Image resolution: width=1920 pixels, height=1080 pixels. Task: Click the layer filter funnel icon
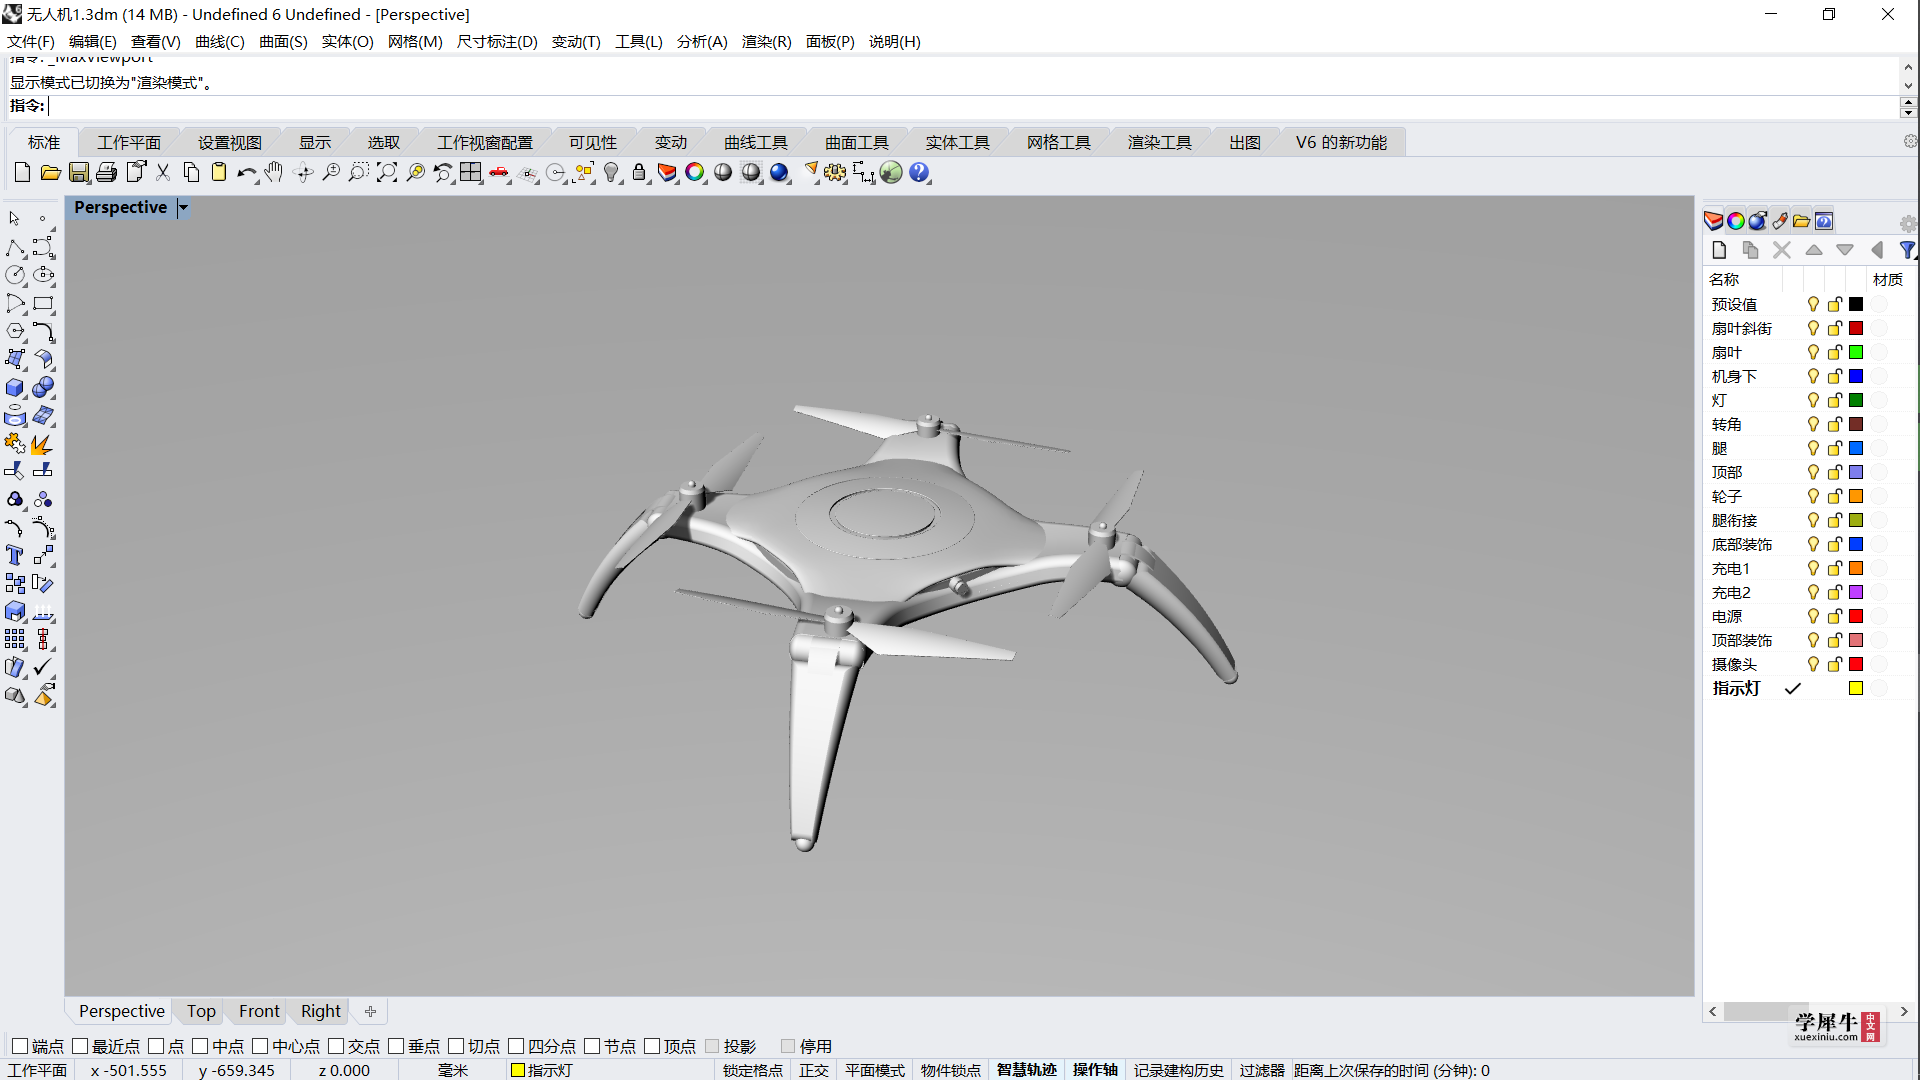click(x=1907, y=250)
